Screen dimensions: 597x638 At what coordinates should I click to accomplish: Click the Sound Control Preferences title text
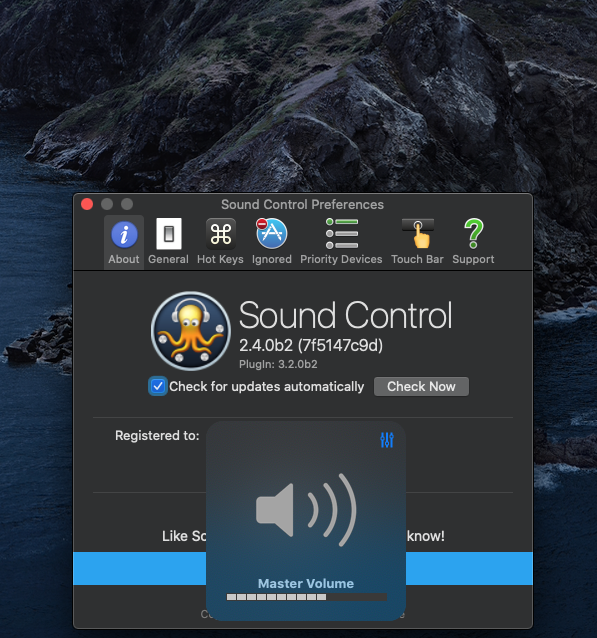click(x=302, y=204)
